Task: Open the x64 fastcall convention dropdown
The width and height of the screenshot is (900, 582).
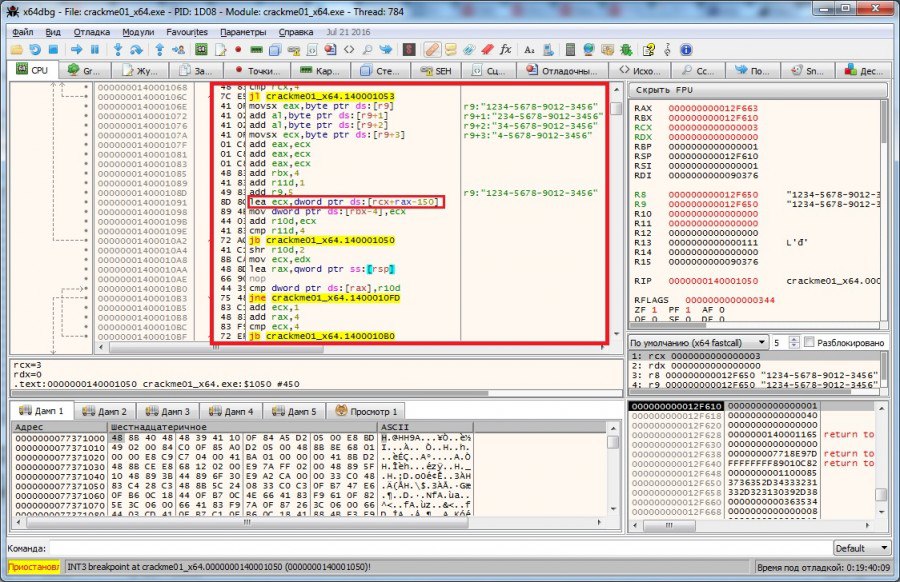Action: (762, 342)
